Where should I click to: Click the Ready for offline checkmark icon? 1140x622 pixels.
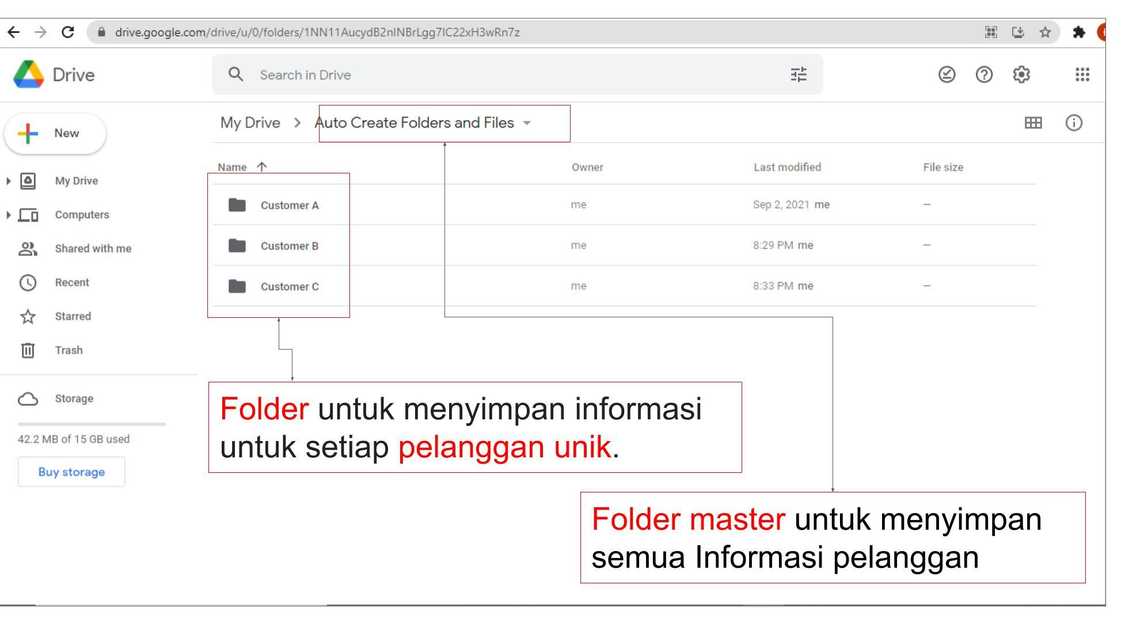tap(947, 75)
